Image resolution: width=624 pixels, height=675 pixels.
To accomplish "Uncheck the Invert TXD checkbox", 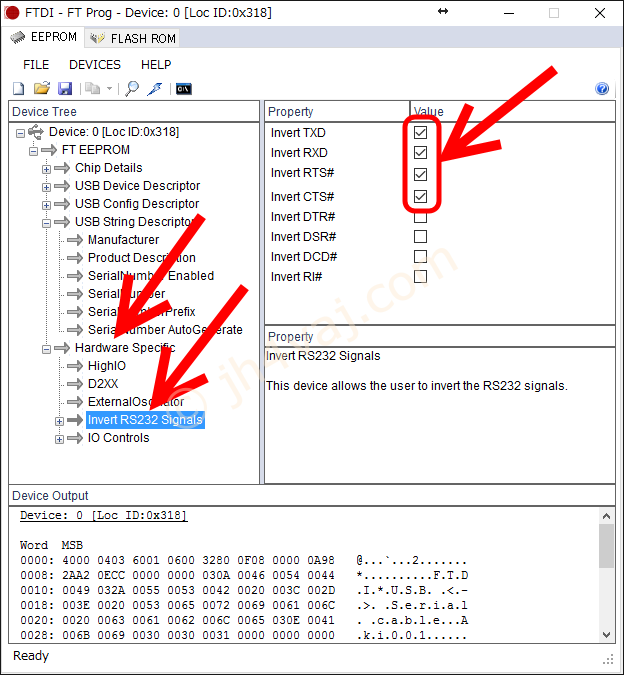I will click(x=420, y=133).
